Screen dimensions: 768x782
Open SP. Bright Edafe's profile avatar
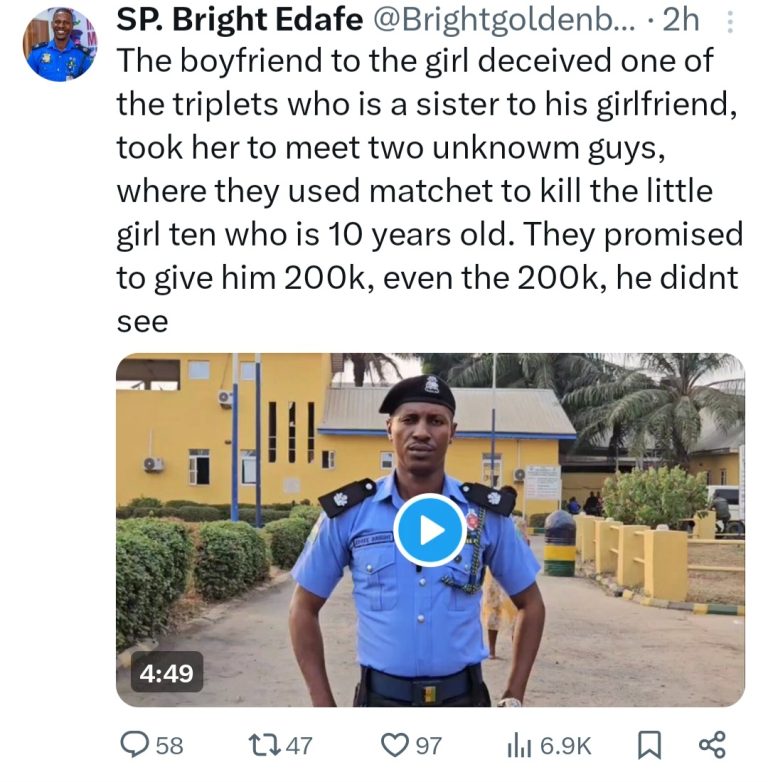[59, 45]
